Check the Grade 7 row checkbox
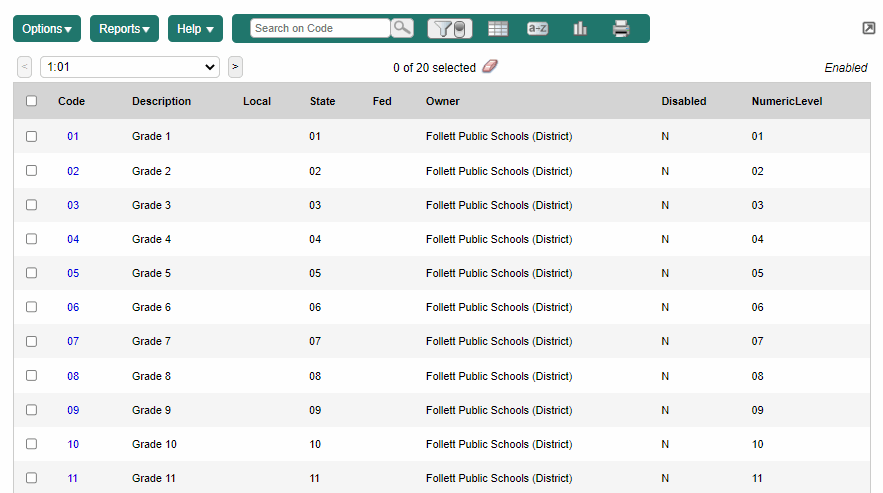Screen dimensions: 883x493 tap(32, 341)
